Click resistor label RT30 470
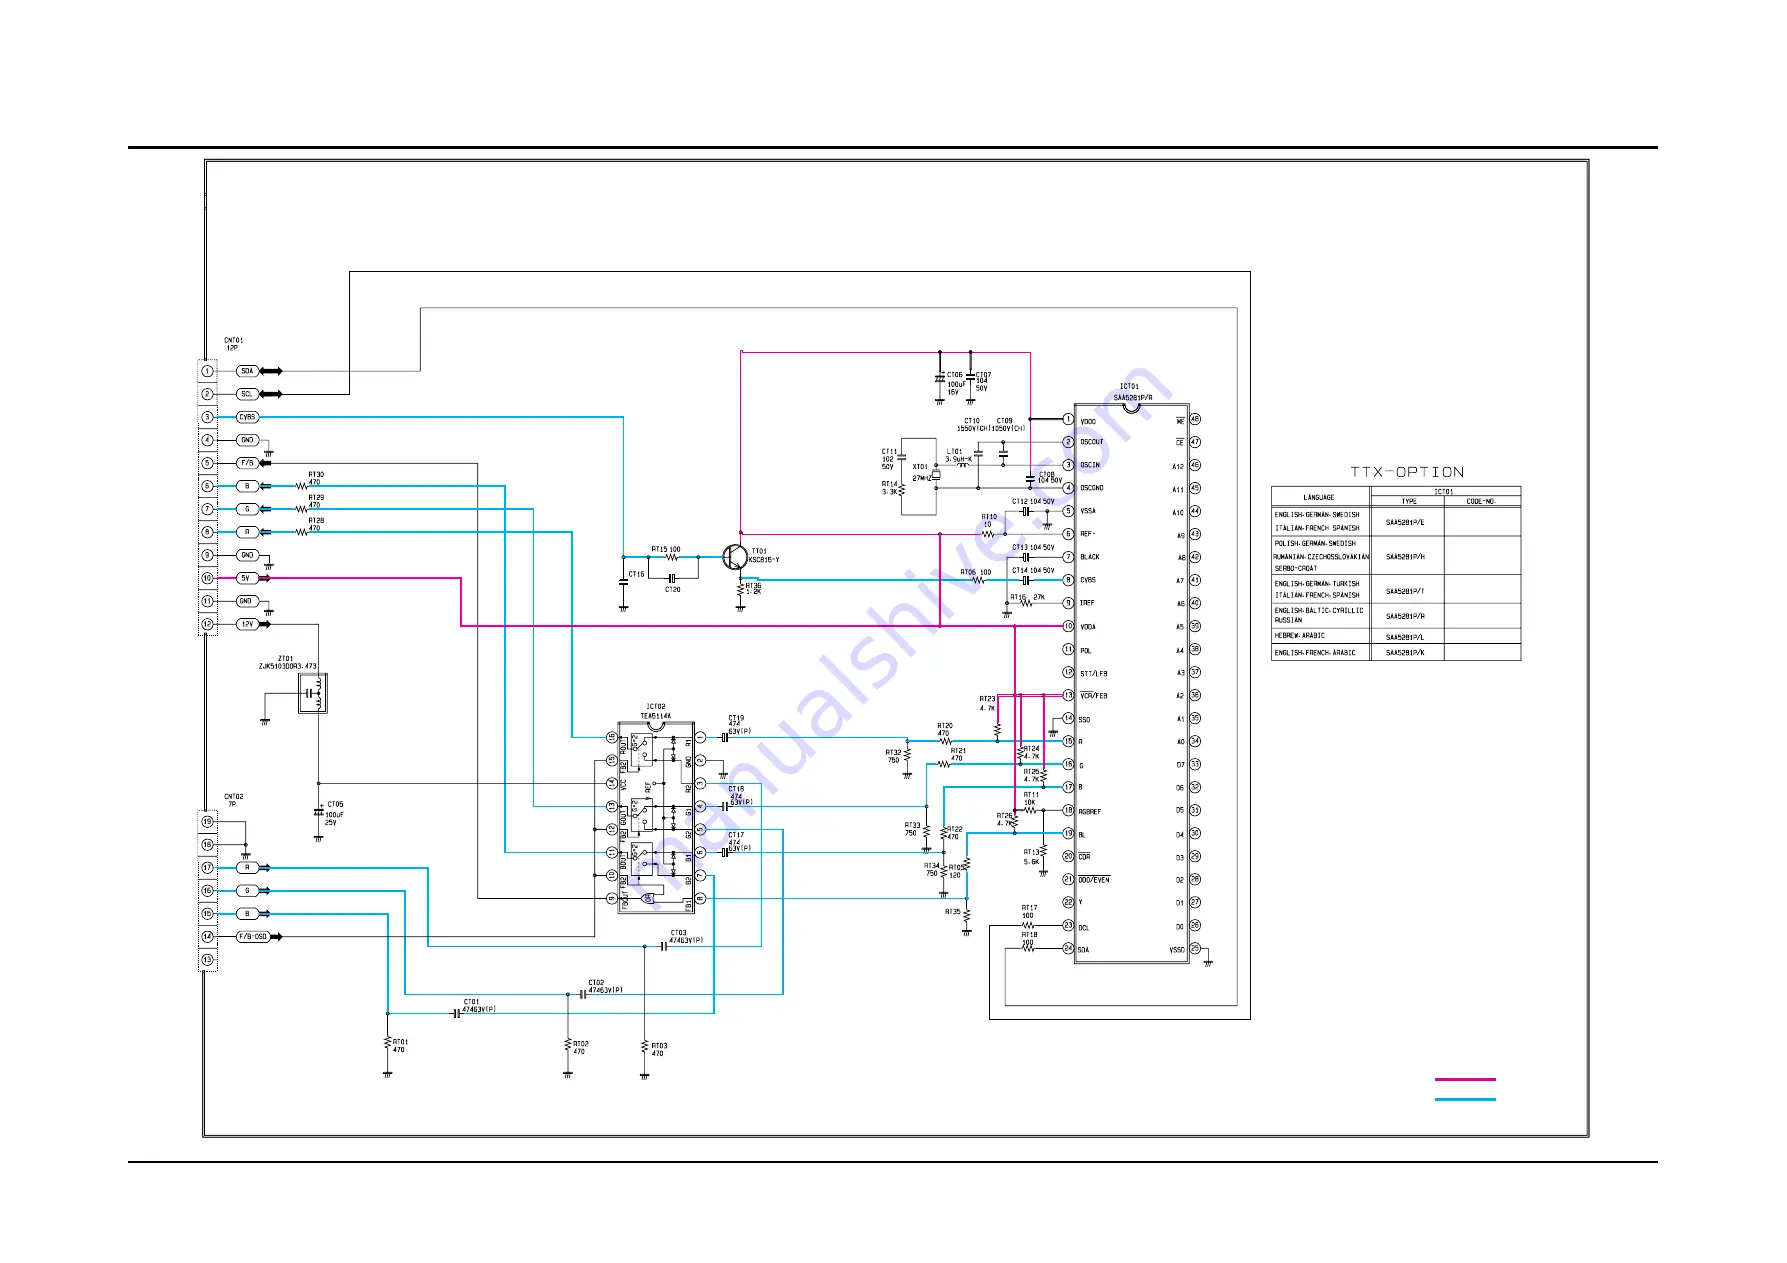 click(x=315, y=478)
